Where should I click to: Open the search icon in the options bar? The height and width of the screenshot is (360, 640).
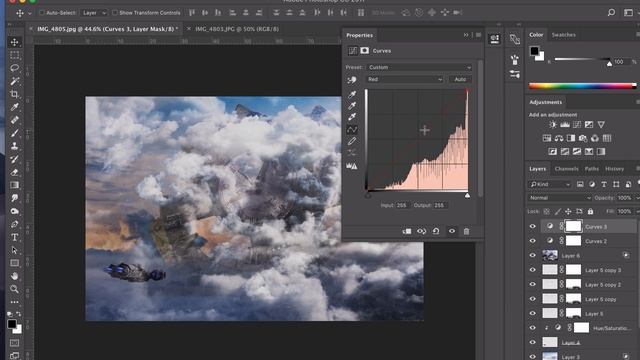tap(611, 13)
